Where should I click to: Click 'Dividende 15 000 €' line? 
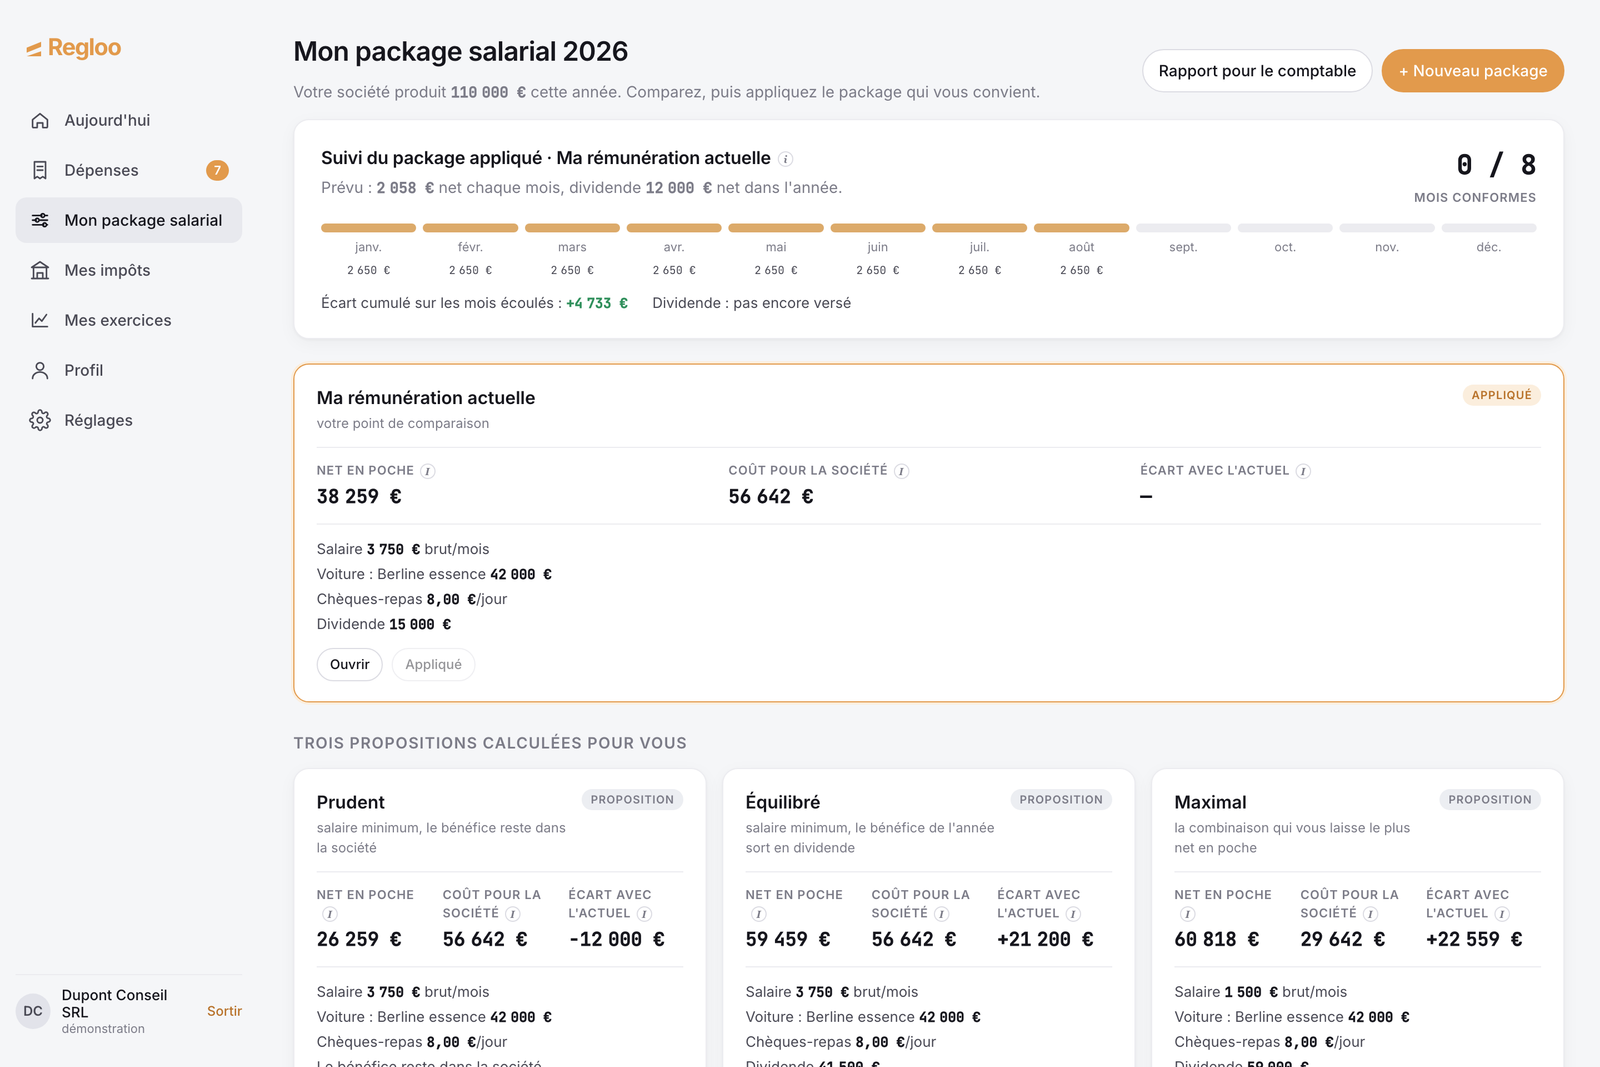384,624
